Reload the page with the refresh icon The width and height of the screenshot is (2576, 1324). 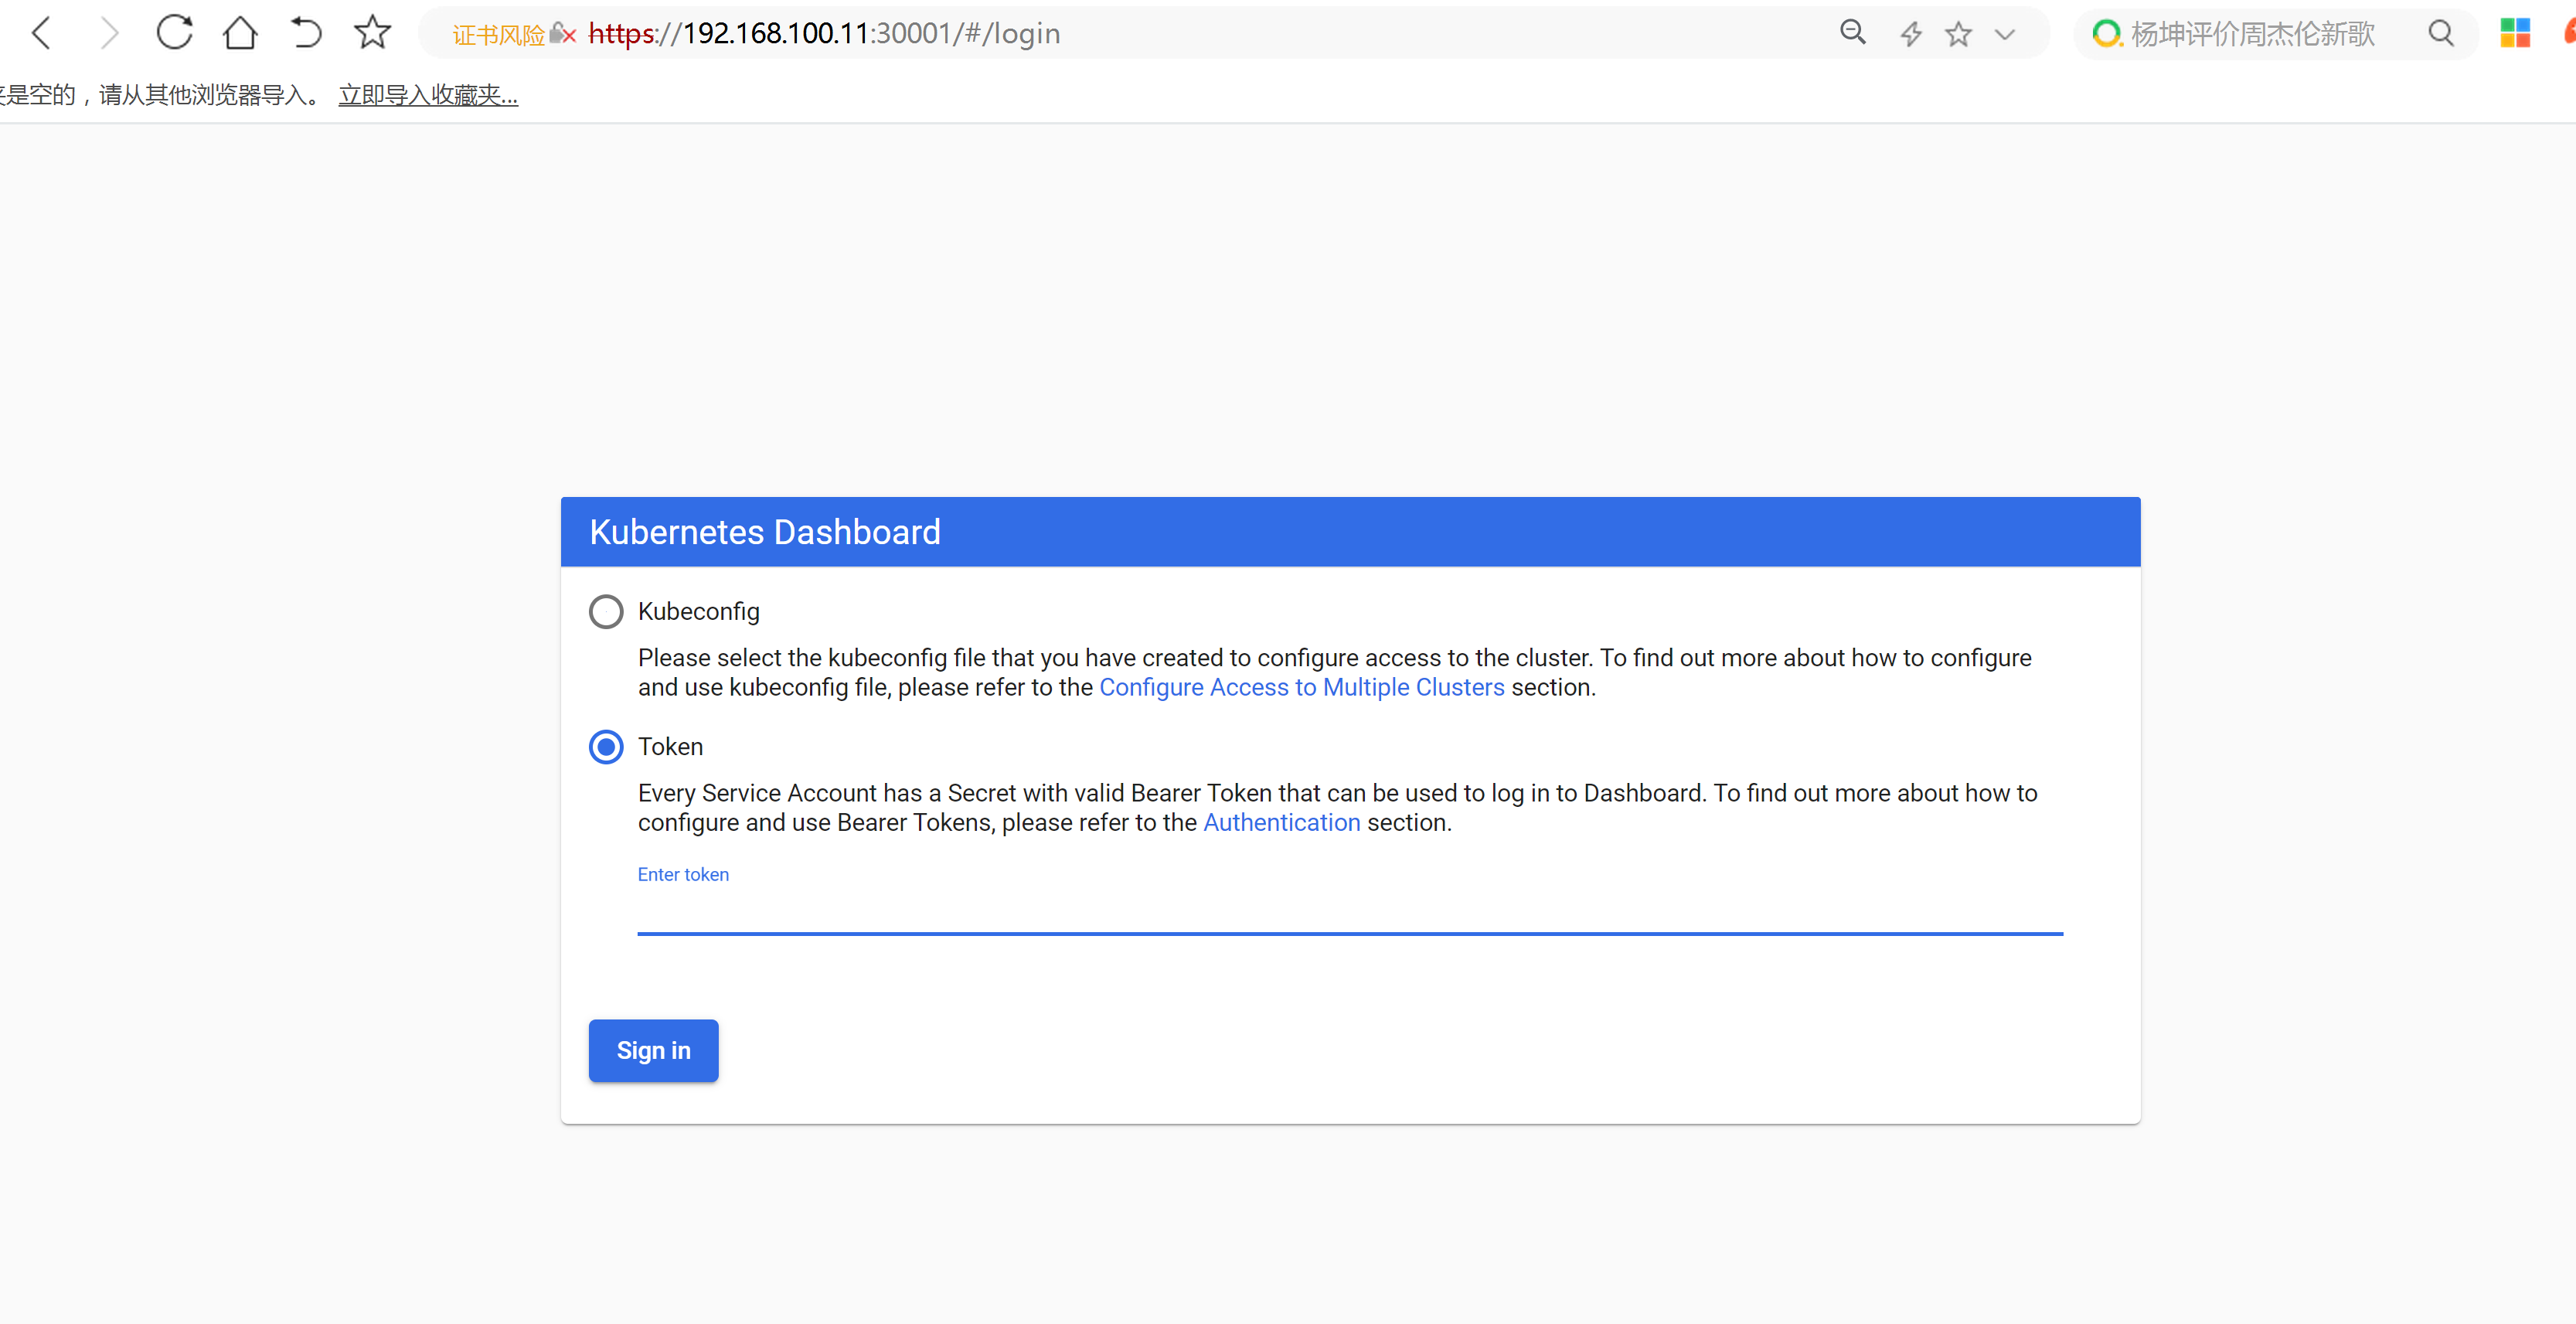[174, 33]
